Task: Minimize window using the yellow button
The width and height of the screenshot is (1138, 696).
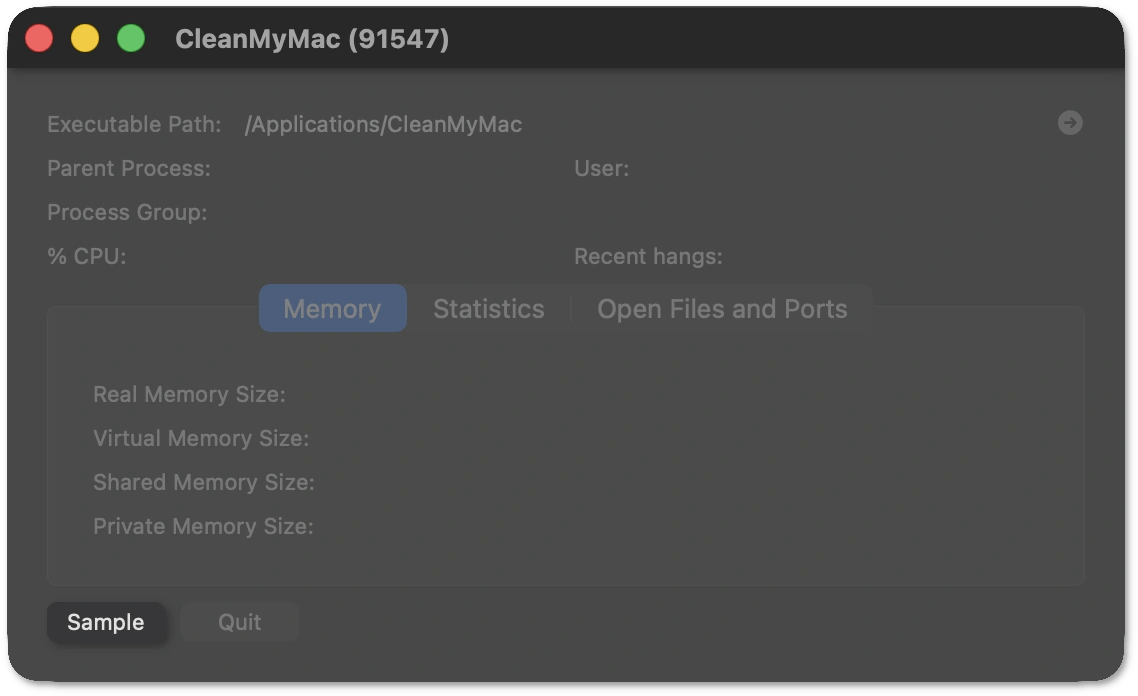Action: click(x=85, y=38)
